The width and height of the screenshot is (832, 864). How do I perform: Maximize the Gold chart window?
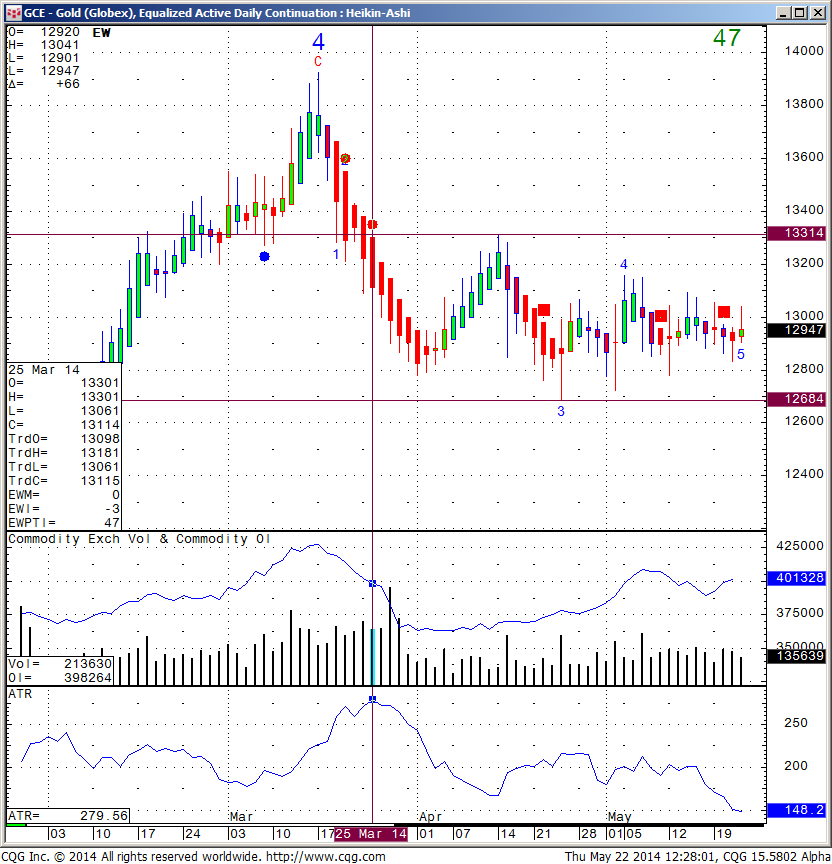(x=797, y=12)
